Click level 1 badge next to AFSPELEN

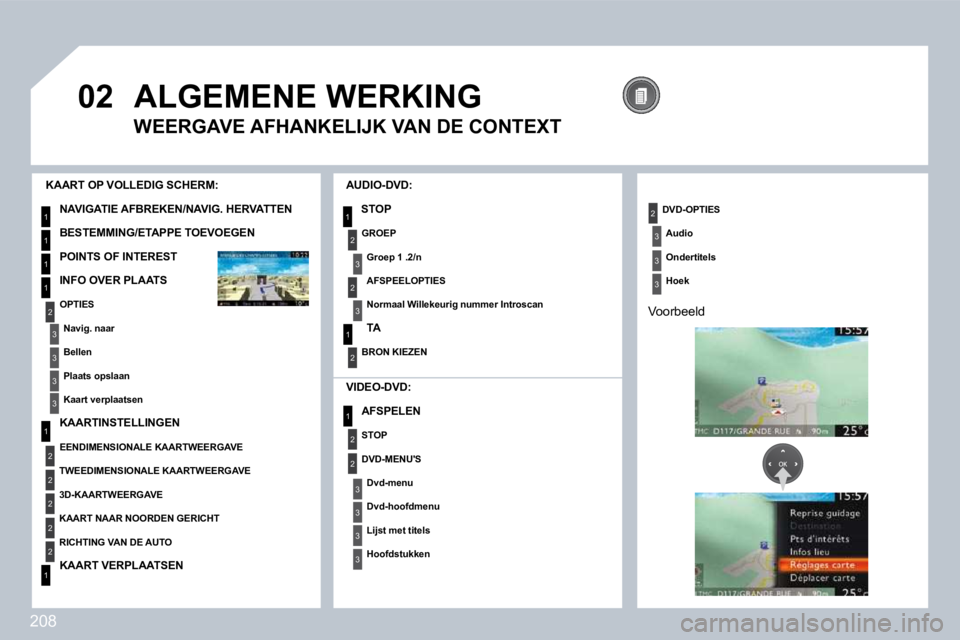tap(348, 416)
